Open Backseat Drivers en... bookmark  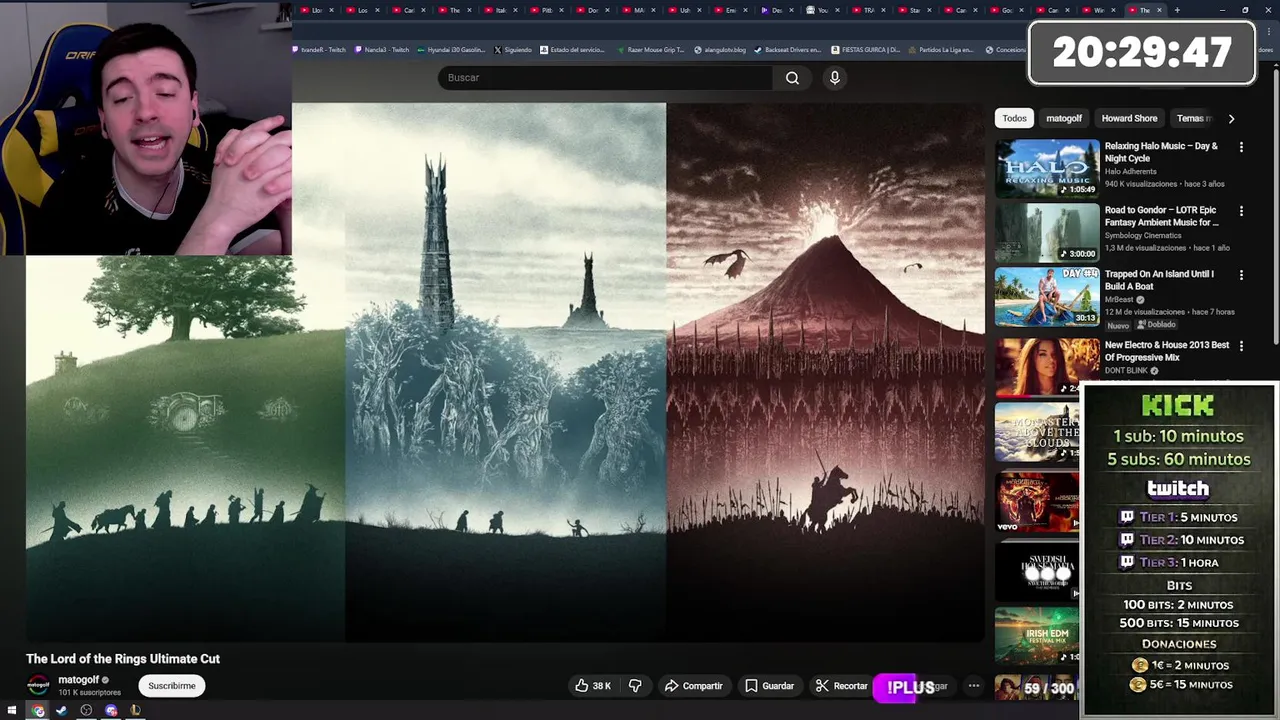[x=787, y=49]
